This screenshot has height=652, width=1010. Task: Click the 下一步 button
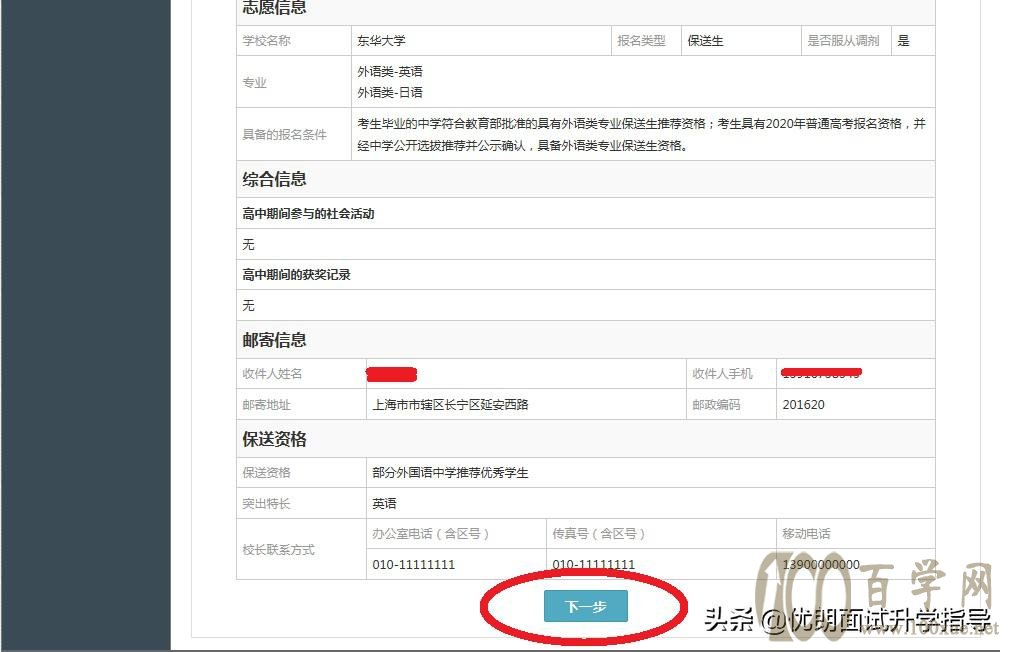[586, 606]
